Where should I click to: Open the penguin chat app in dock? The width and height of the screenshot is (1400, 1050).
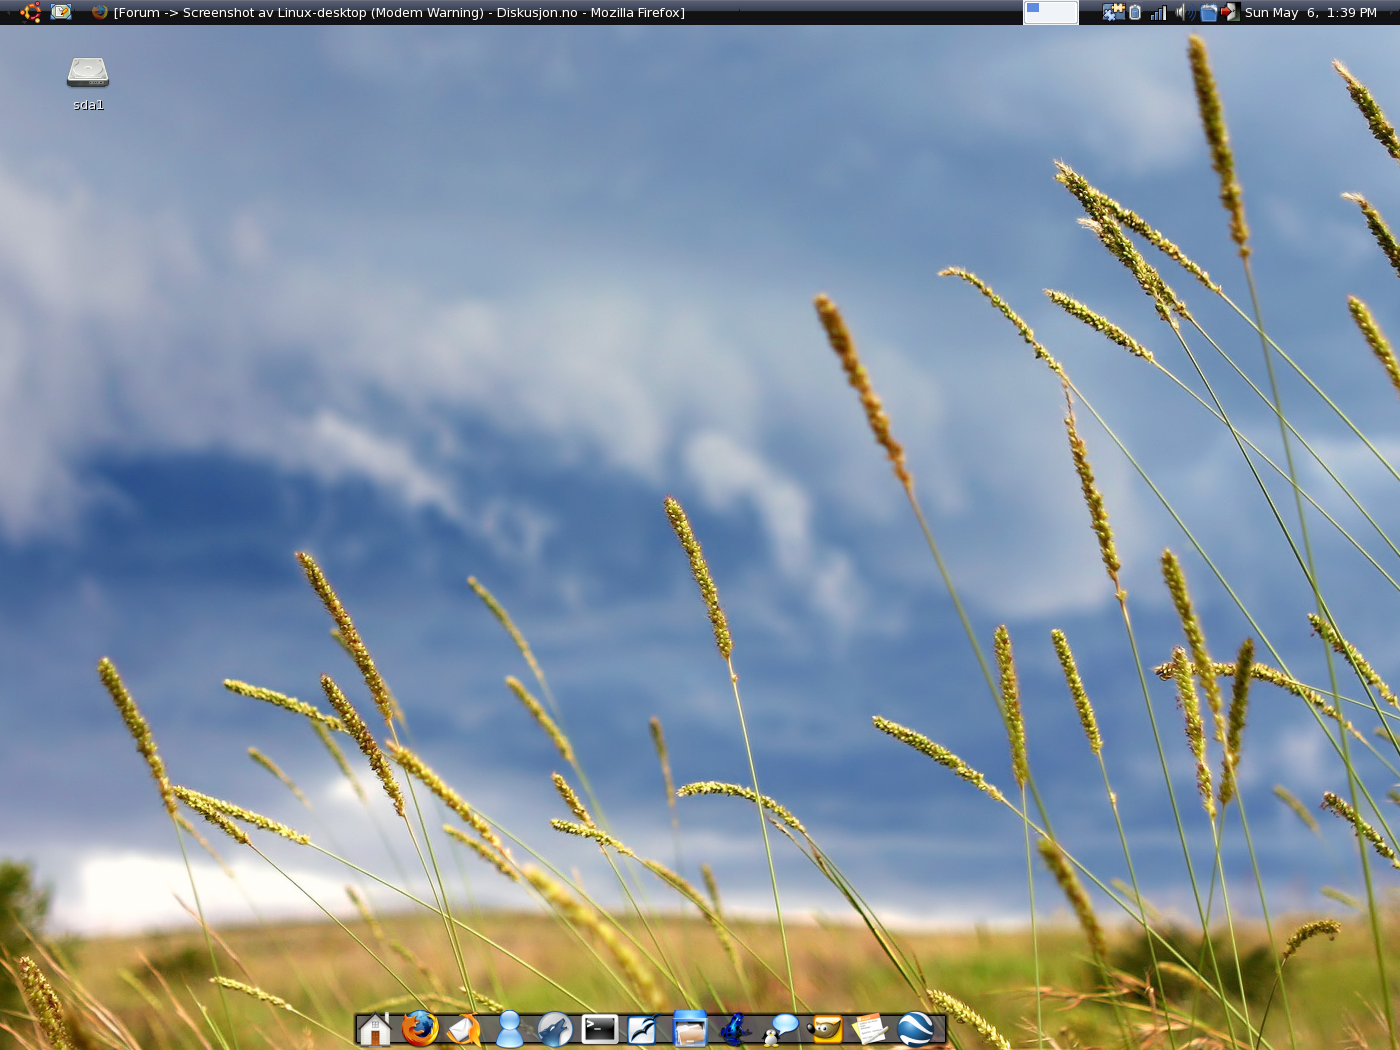pyautogui.click(x=781, y=1029)
